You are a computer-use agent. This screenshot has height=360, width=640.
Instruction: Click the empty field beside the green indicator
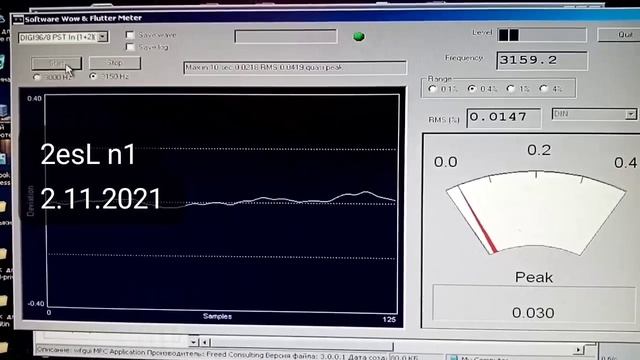point(286,36)
